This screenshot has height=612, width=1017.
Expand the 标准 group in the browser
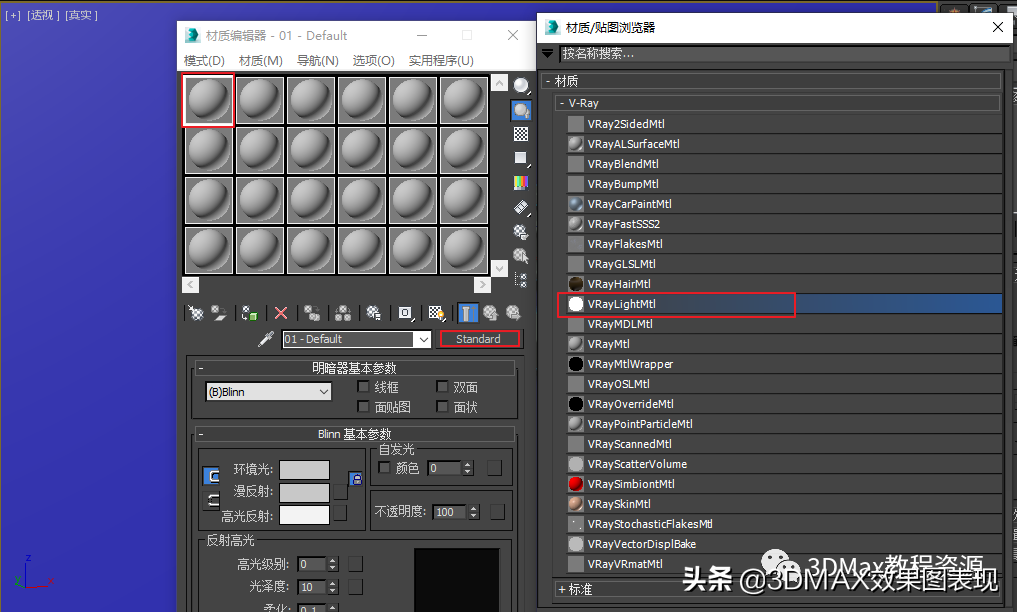[x=562, y=589]
